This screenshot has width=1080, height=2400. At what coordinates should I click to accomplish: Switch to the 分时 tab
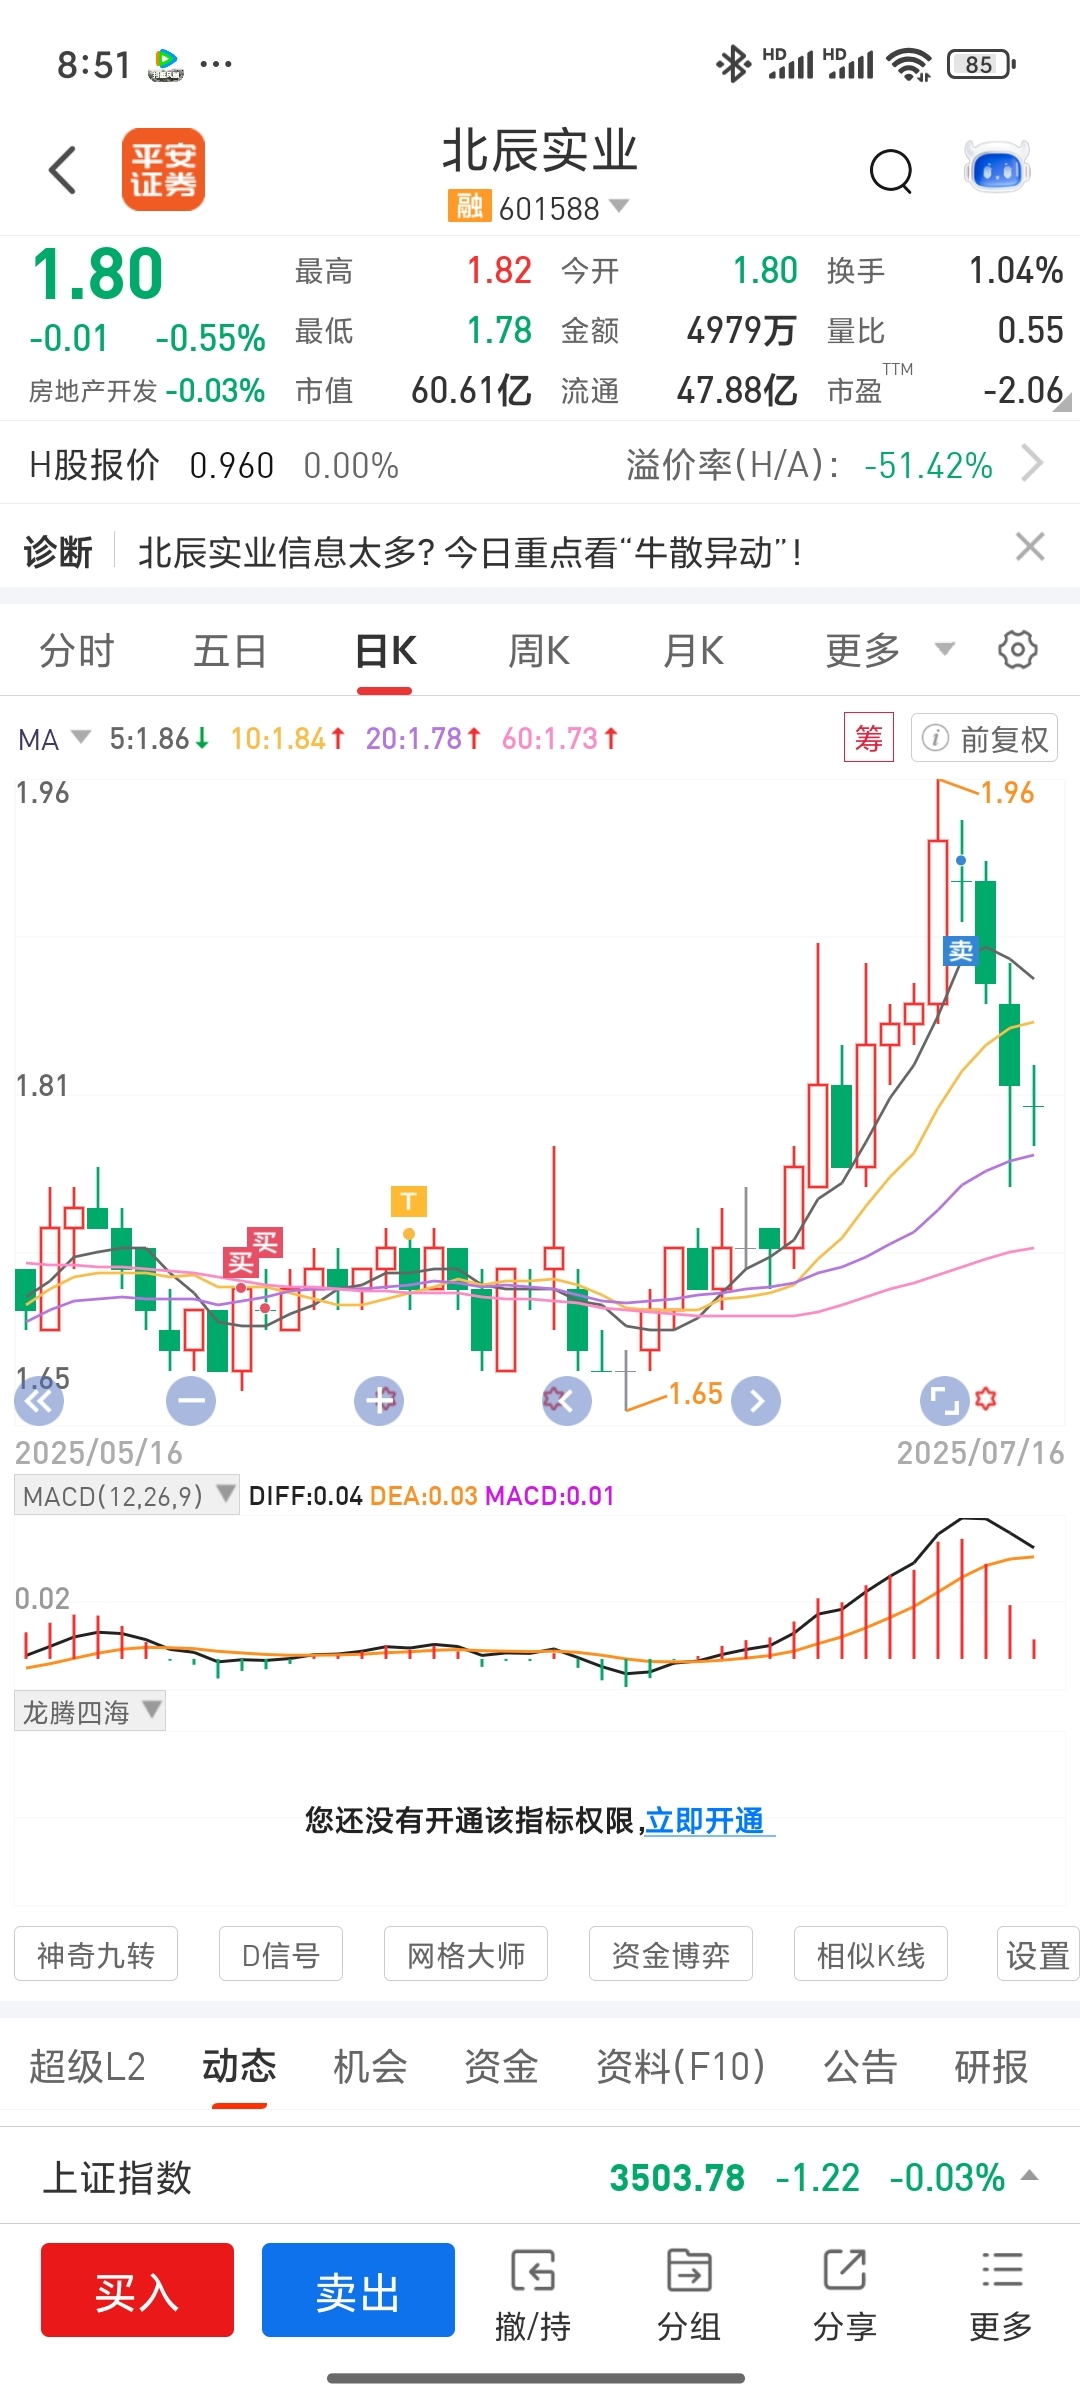(x=77, y=651)
